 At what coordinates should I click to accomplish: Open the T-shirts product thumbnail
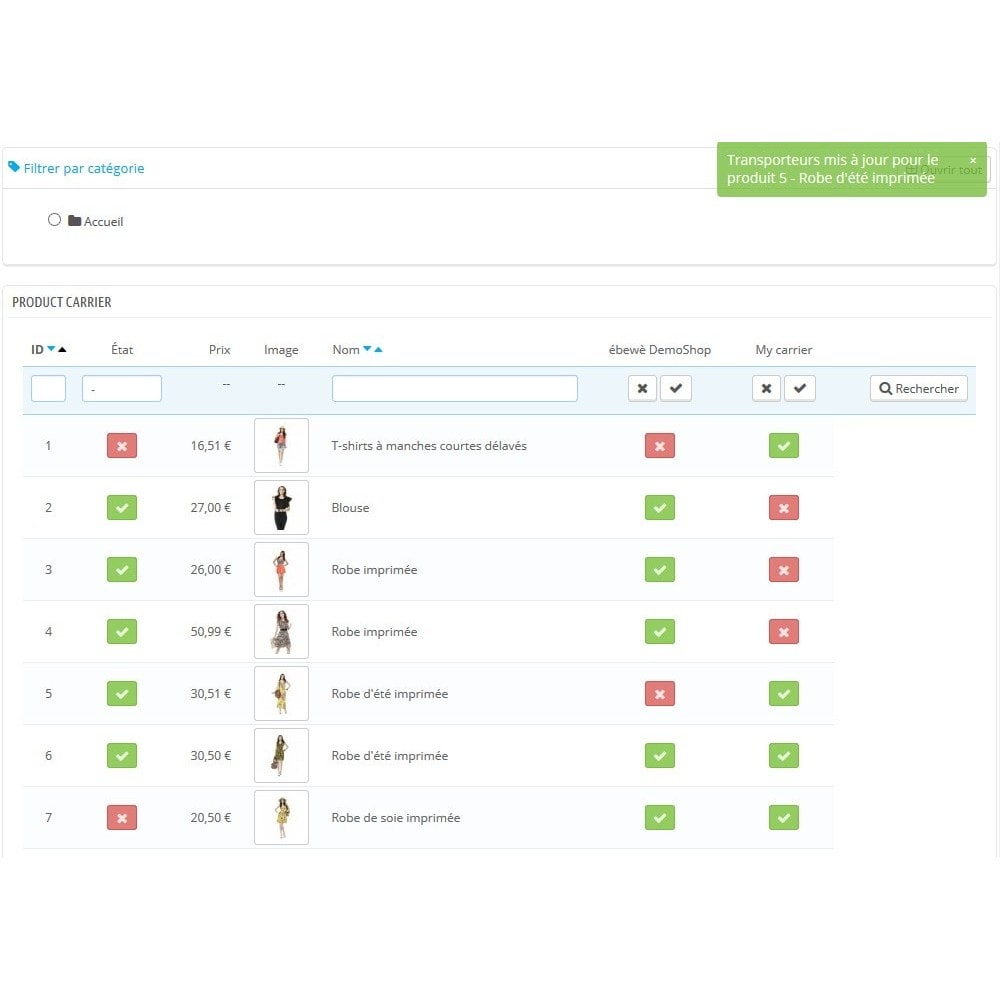tap(281, 446)
